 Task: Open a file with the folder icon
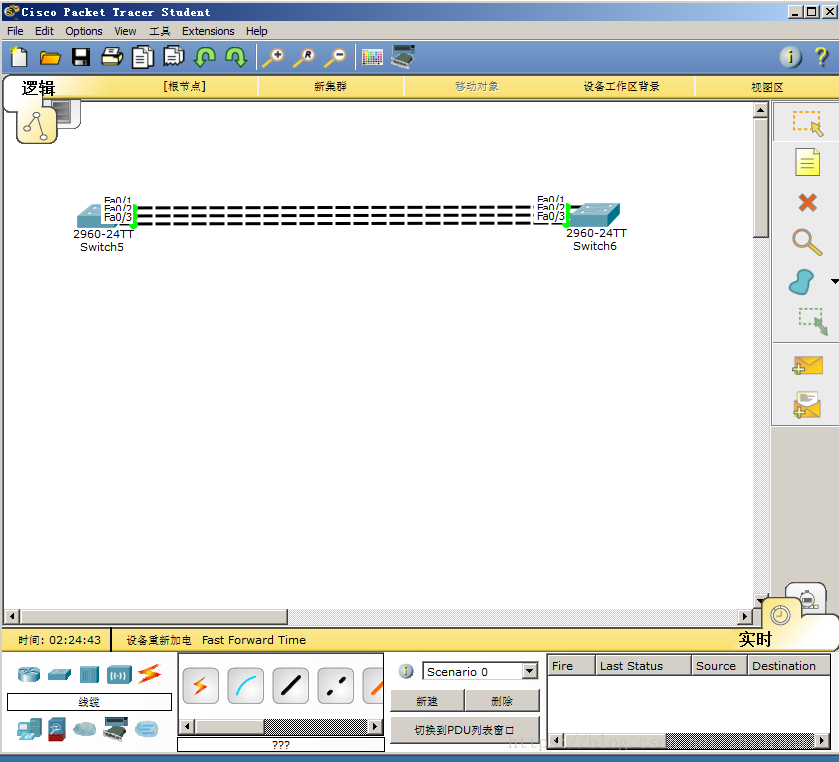[x=50, y=57]
